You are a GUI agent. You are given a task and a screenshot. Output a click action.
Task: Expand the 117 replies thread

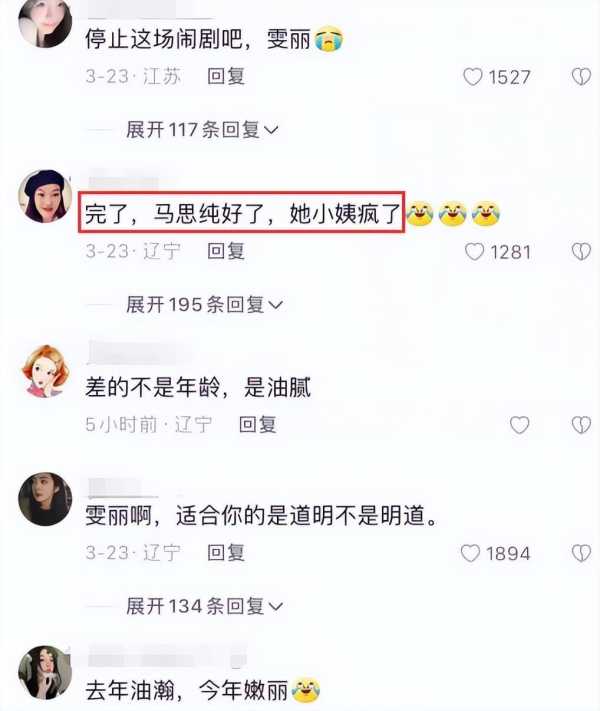[x=202, y=130]
